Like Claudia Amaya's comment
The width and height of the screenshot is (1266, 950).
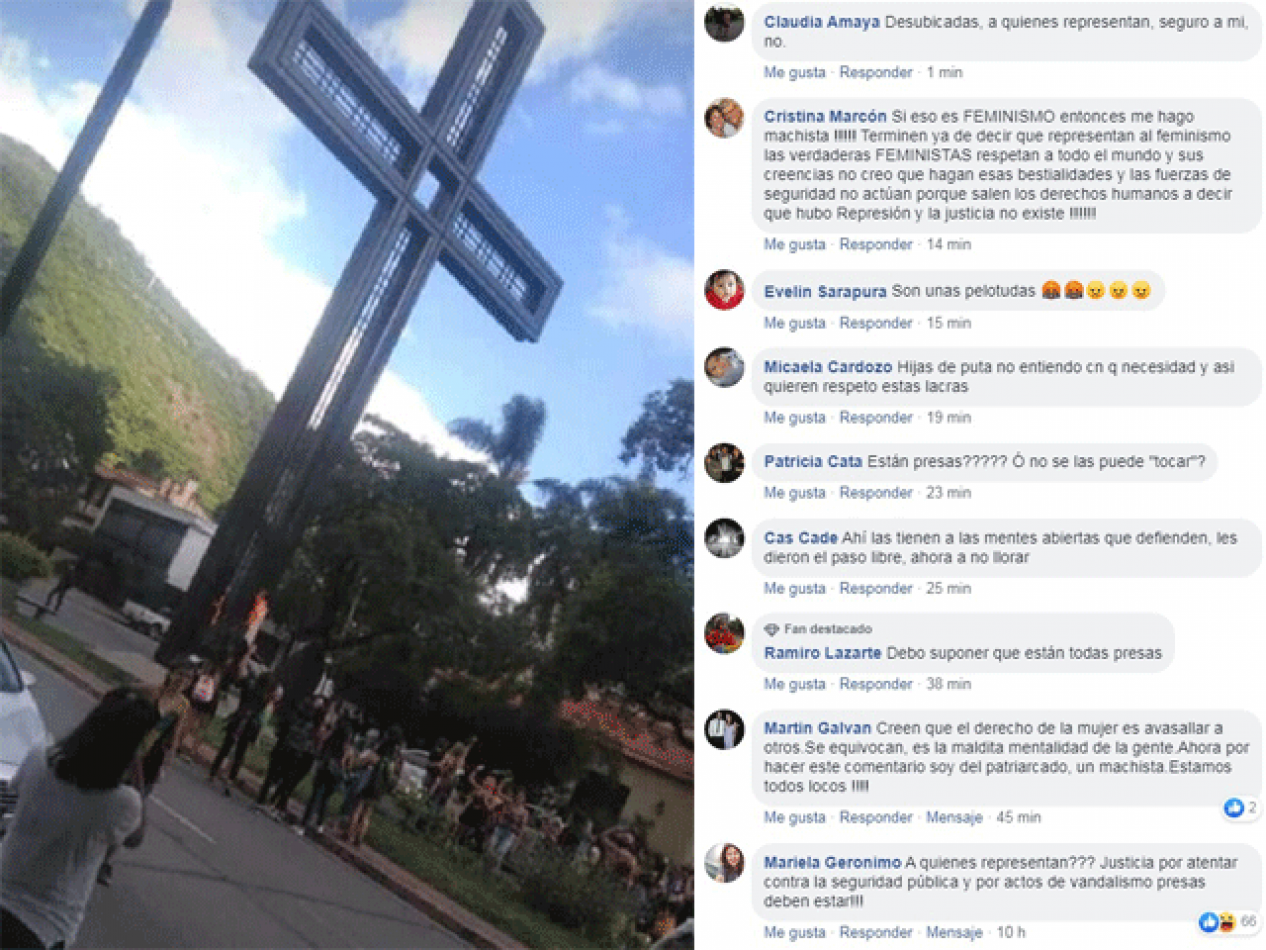click(x=795, y=72)
